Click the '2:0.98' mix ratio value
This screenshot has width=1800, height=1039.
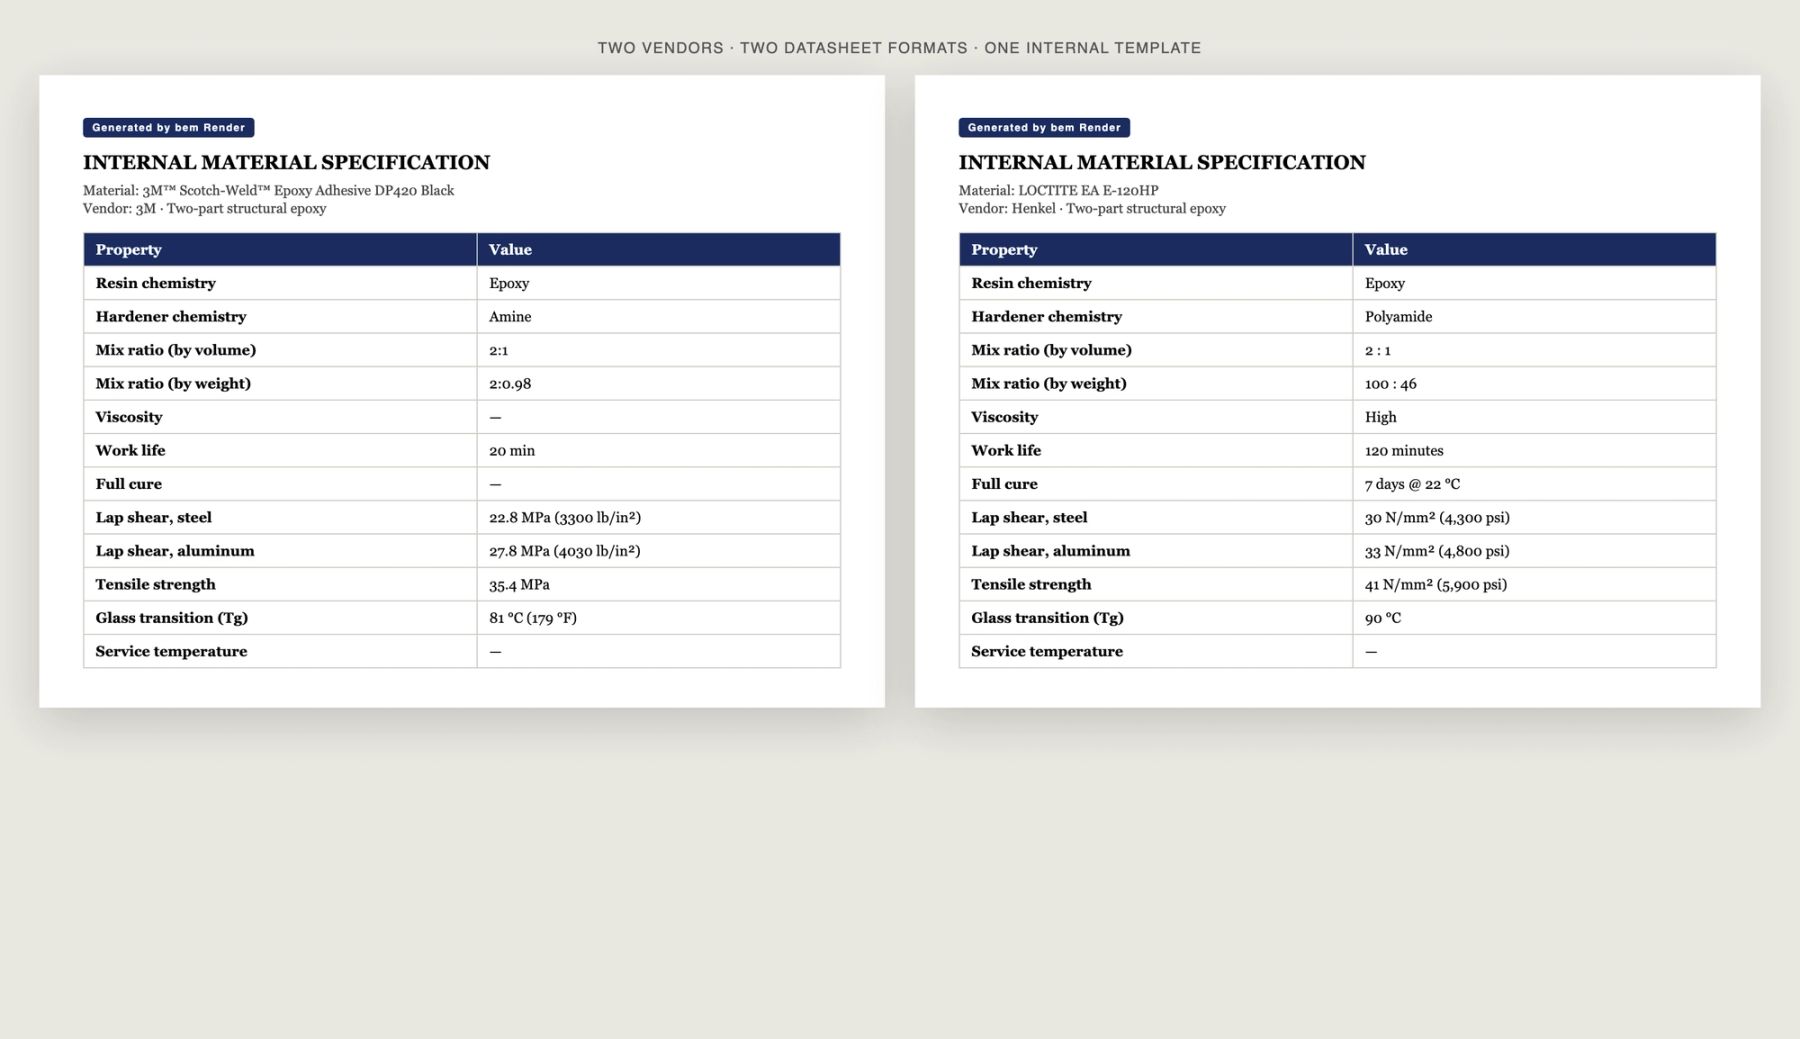(510, 383)
